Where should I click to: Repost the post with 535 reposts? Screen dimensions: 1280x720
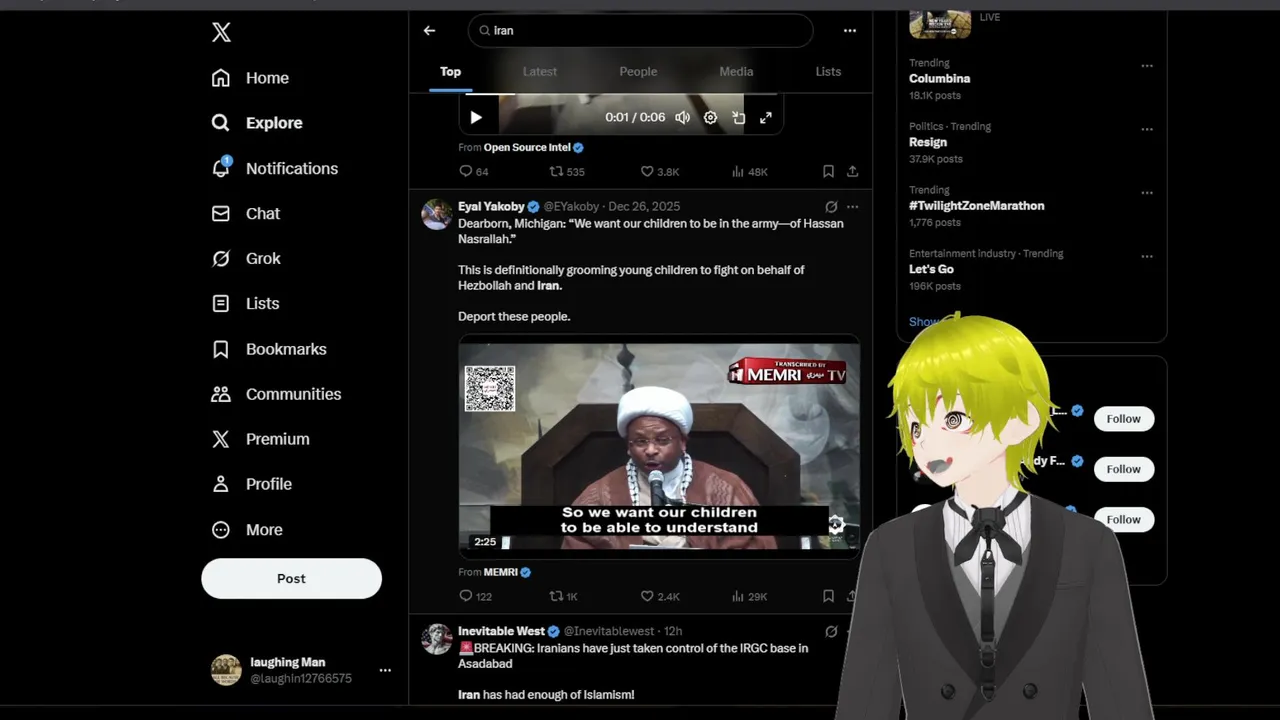point(567,171)
